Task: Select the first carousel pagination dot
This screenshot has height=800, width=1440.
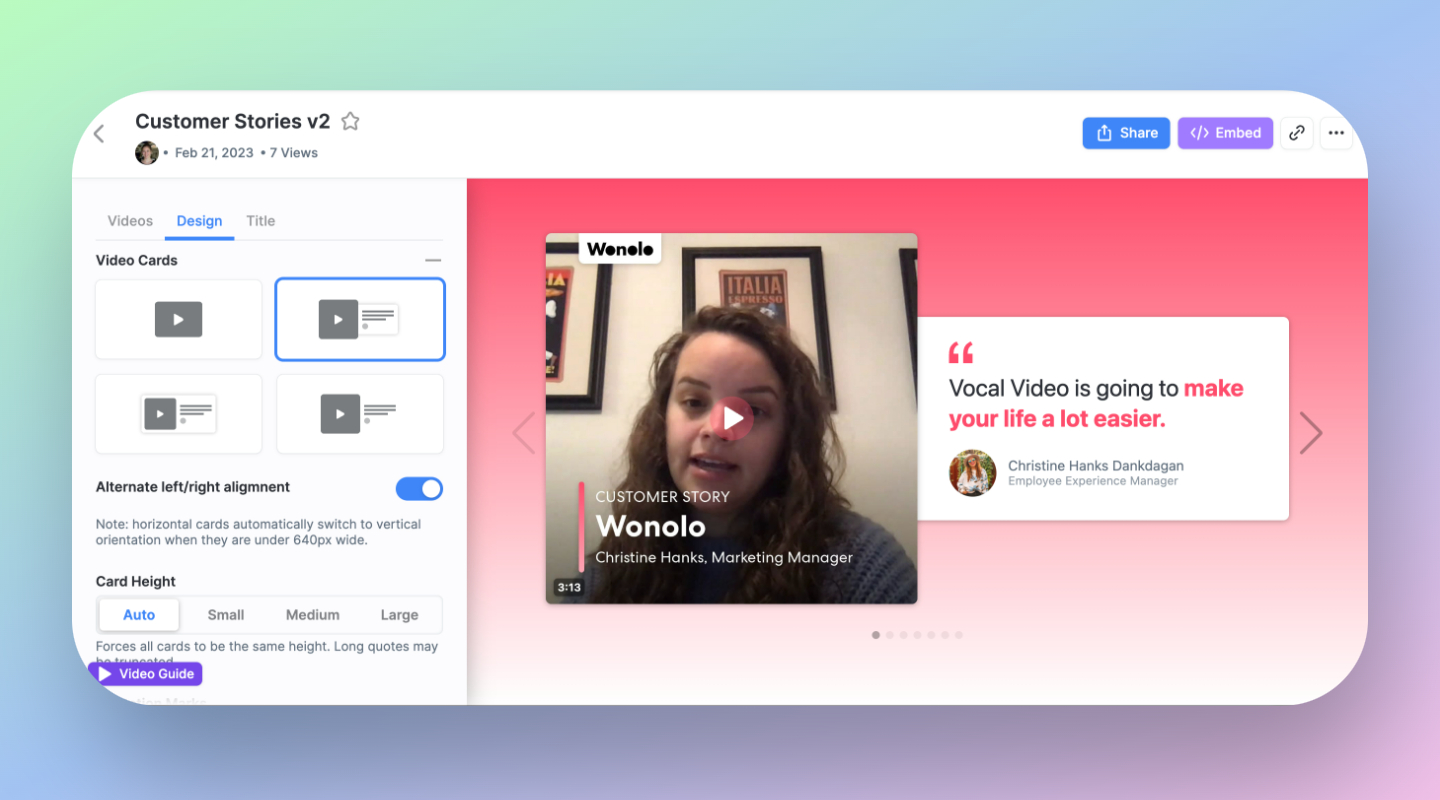Action: [876, 635]
